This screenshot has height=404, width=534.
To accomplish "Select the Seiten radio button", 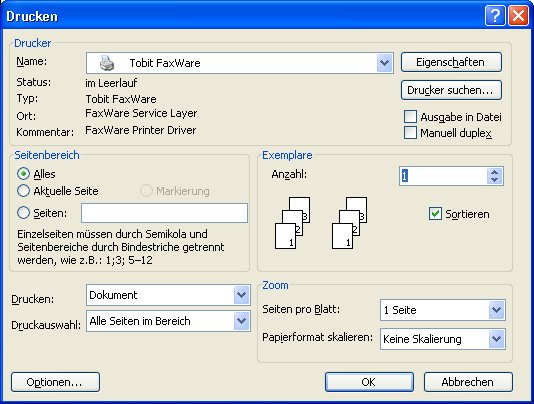I will [23, 213].
